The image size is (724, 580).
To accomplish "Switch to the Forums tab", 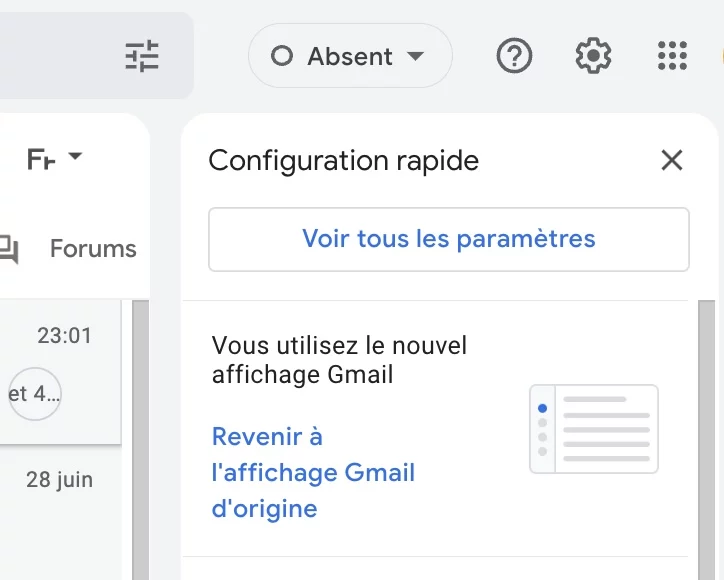I will [93, 249].
